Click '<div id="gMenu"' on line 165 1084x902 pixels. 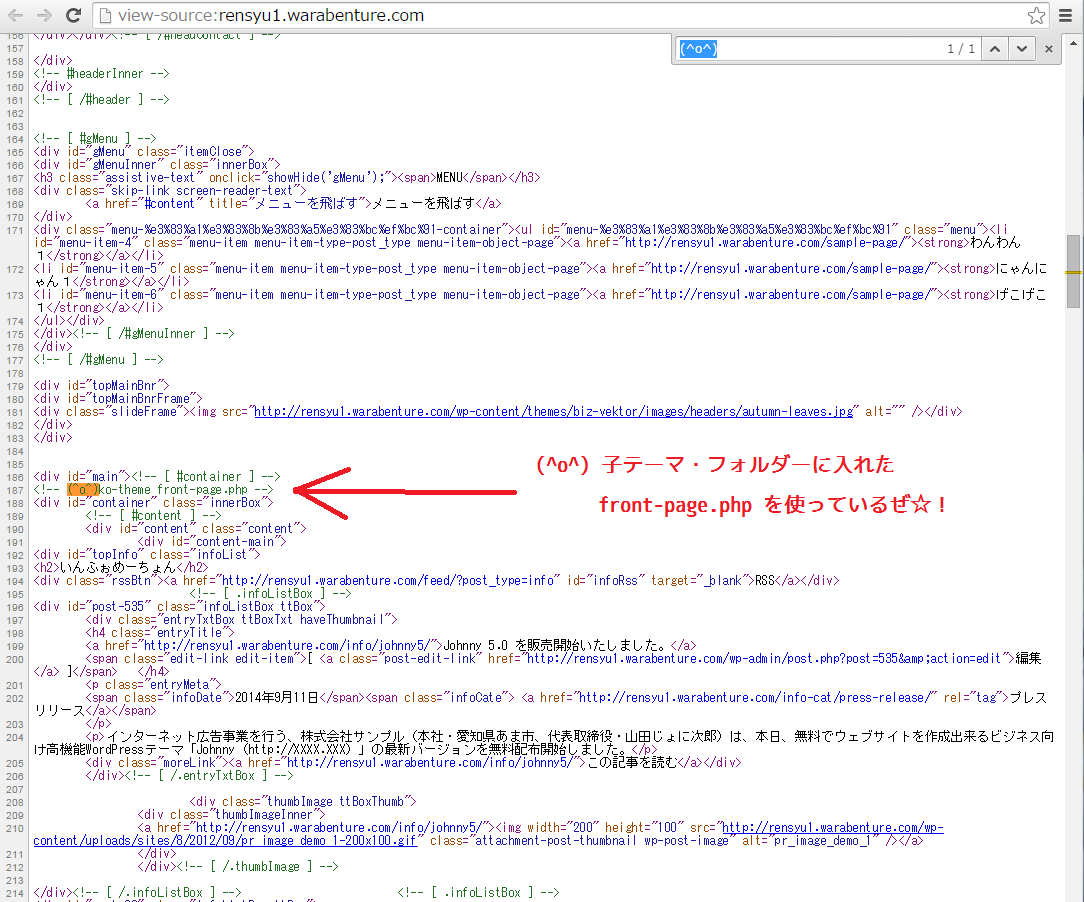click(82, 151)
